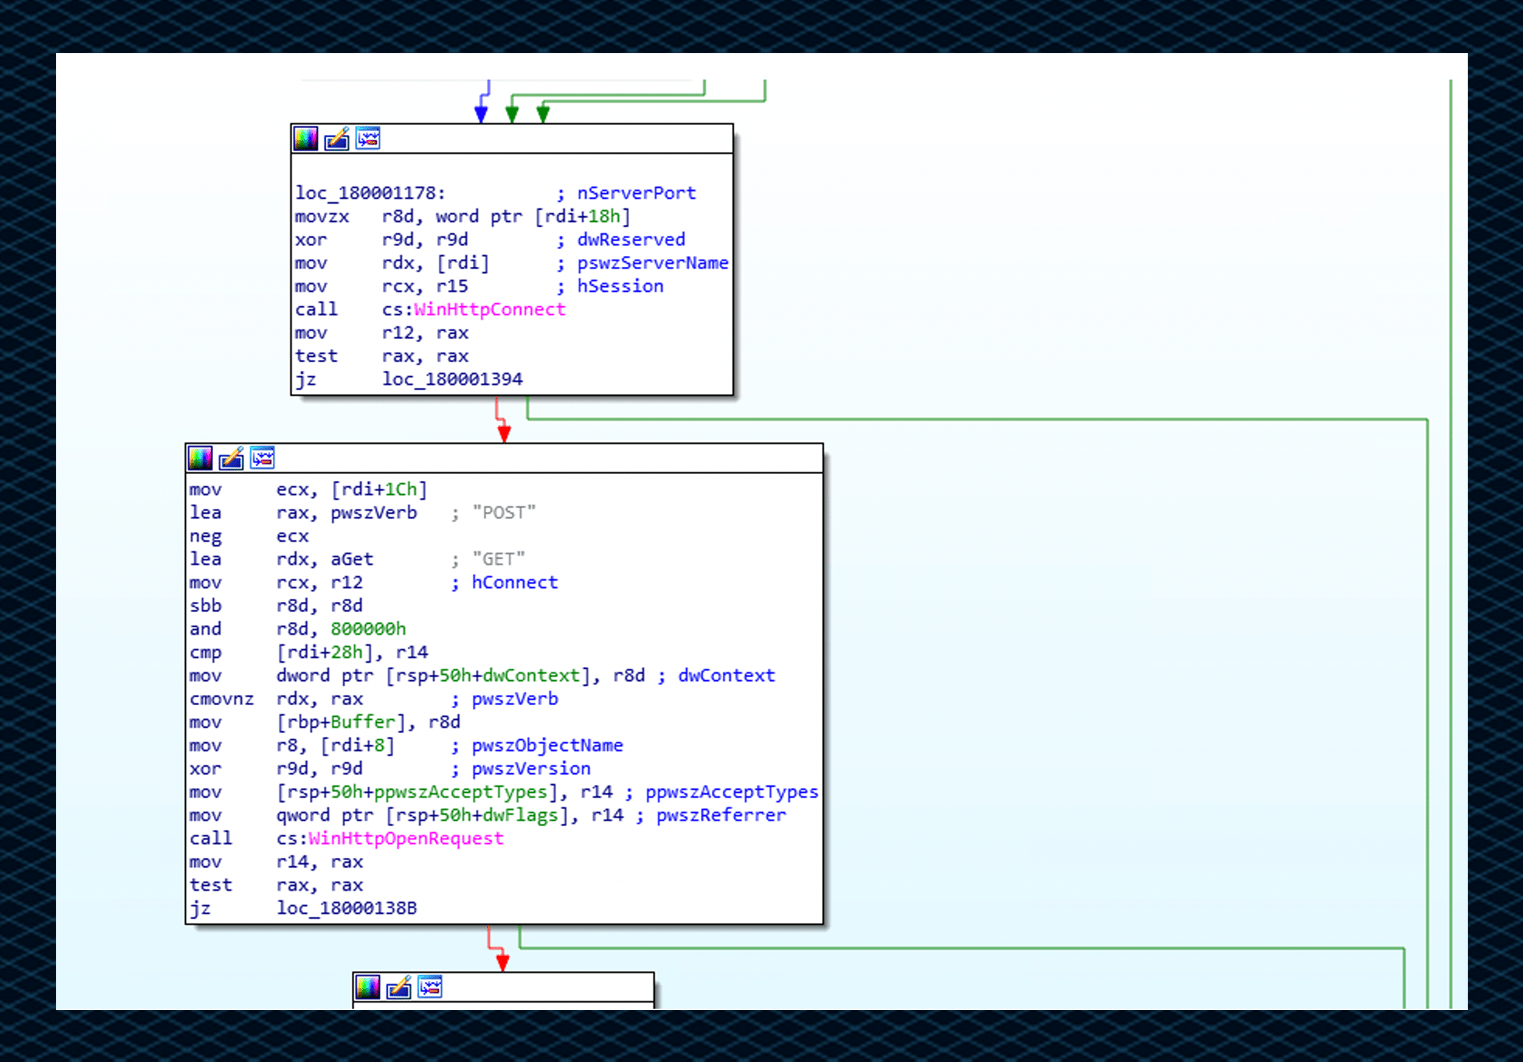This screenshot has width=1523, height=1062.
Task: Click the group nodes icon on the WinHttpOpenRequest block
Action: 262,458
